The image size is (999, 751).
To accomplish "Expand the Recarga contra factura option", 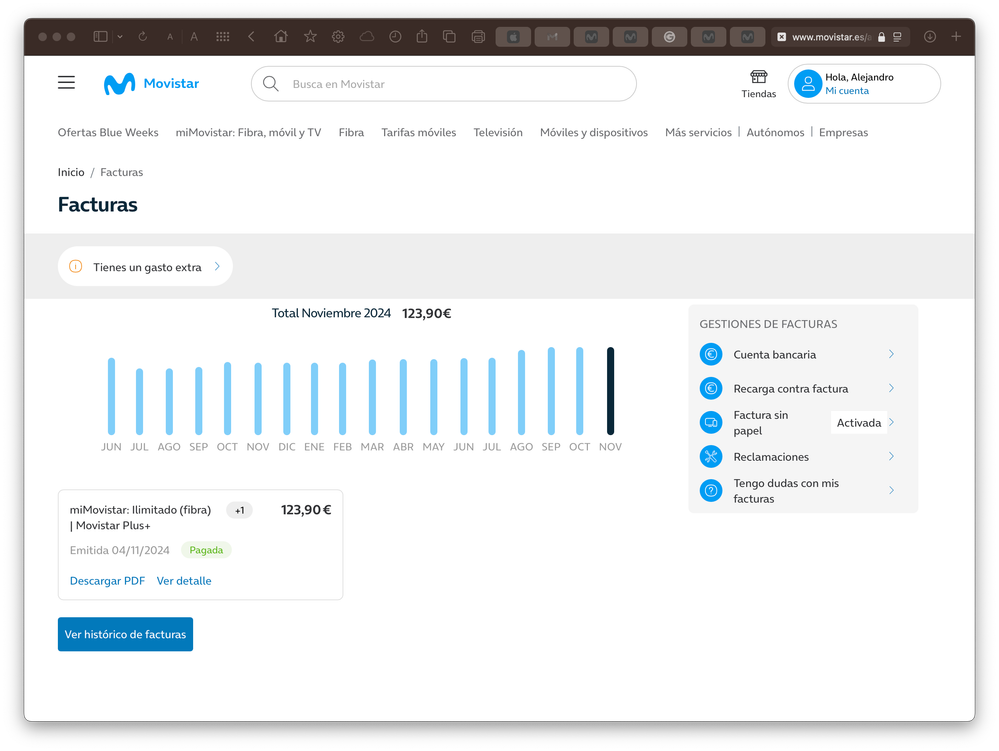I will [x=891, y=388].
